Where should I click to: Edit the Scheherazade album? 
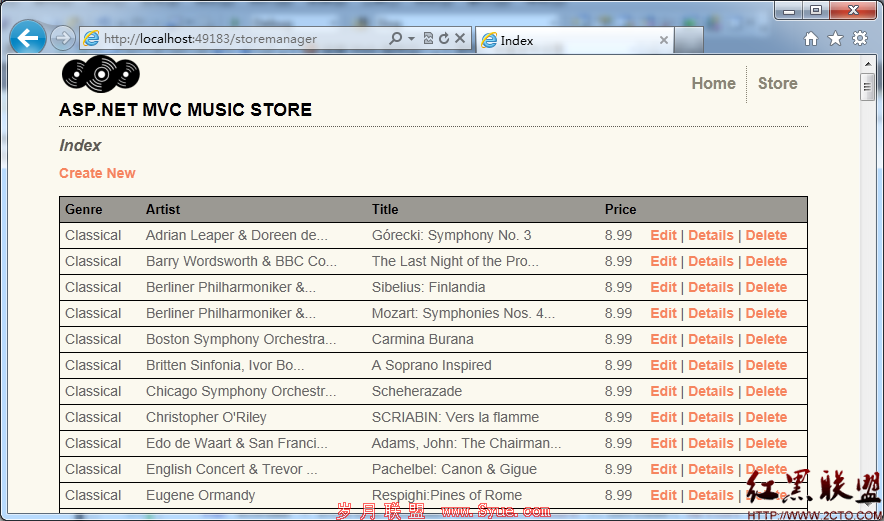(x=663, y=391)
